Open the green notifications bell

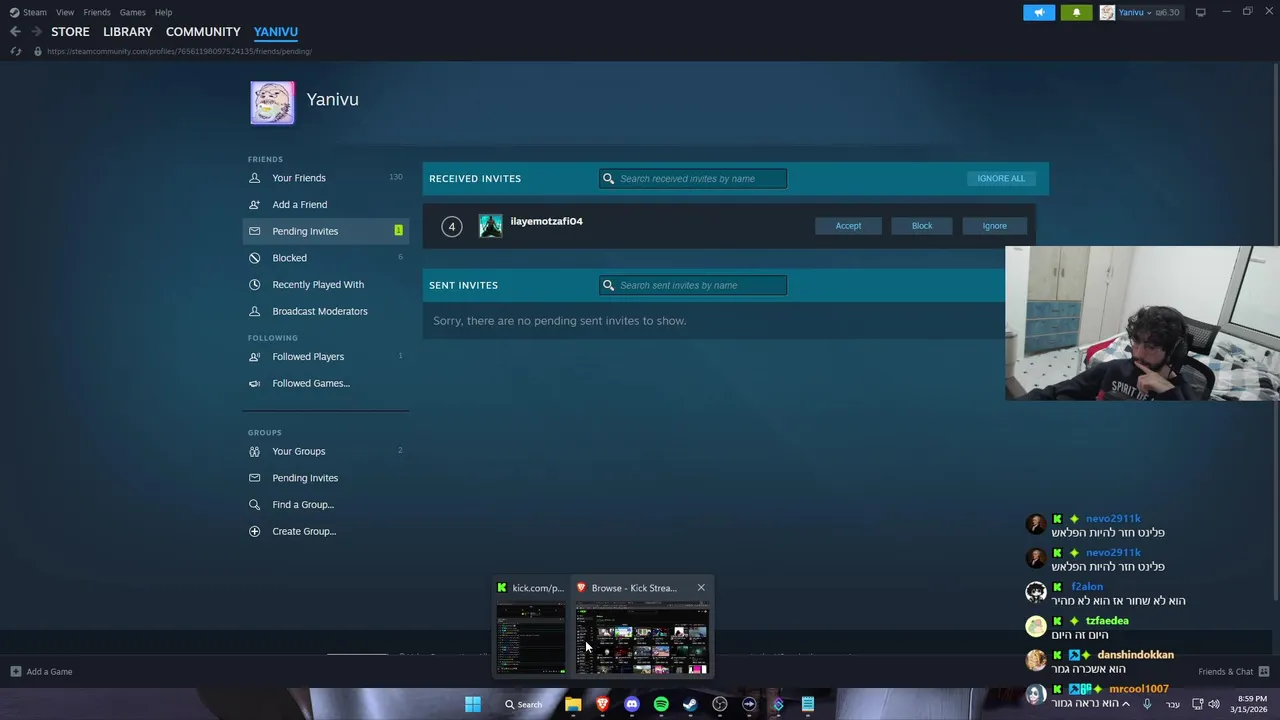(1076, 12)
